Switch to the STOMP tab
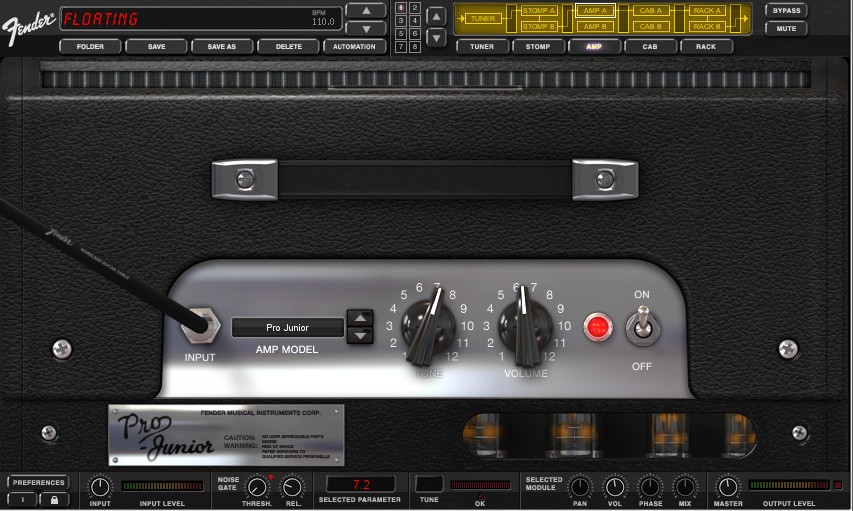The width and height of the screenshot is (853, 511). pos(538,47)
